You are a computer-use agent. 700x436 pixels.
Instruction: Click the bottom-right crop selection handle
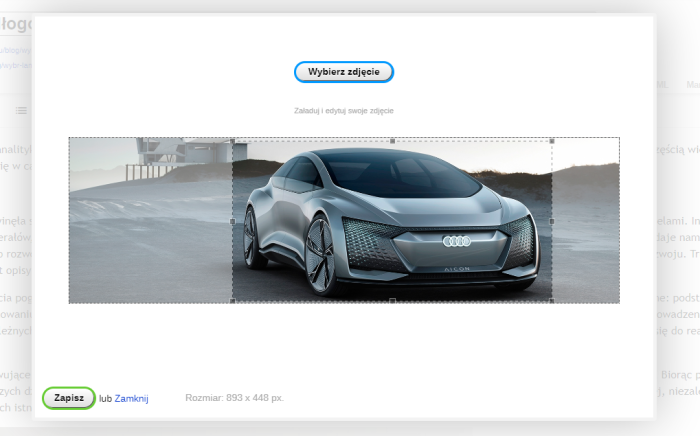552,301
